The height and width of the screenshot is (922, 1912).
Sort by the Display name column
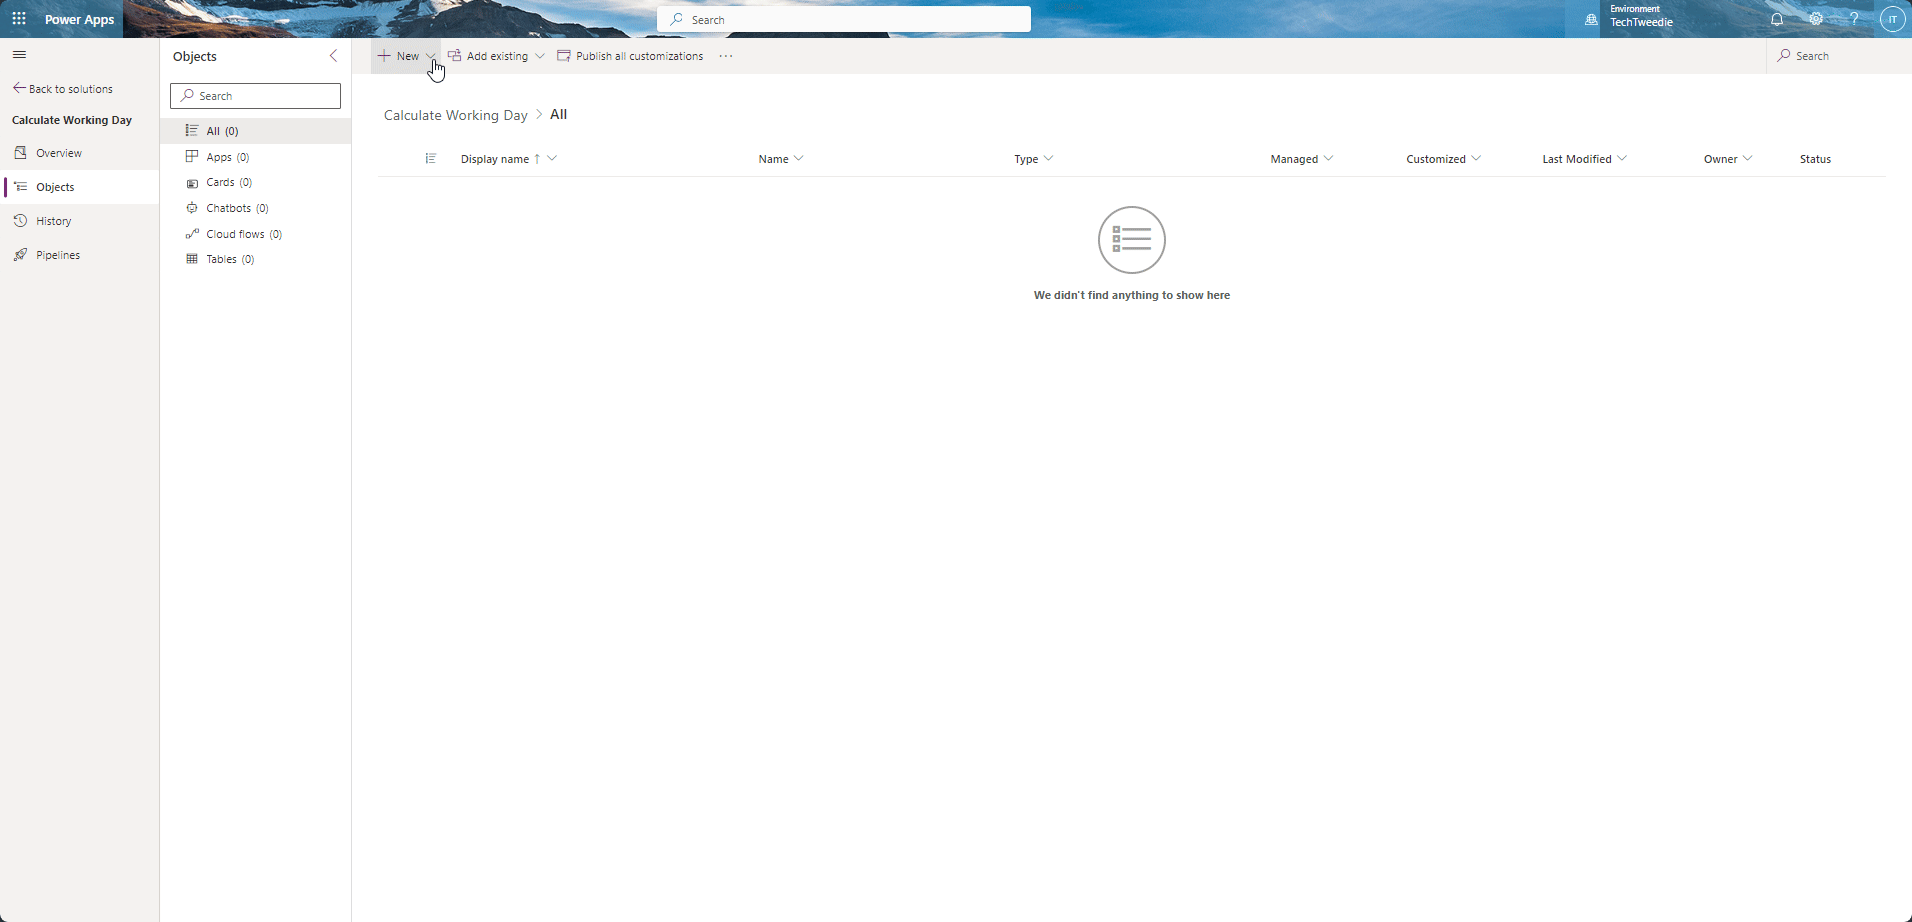495,159
